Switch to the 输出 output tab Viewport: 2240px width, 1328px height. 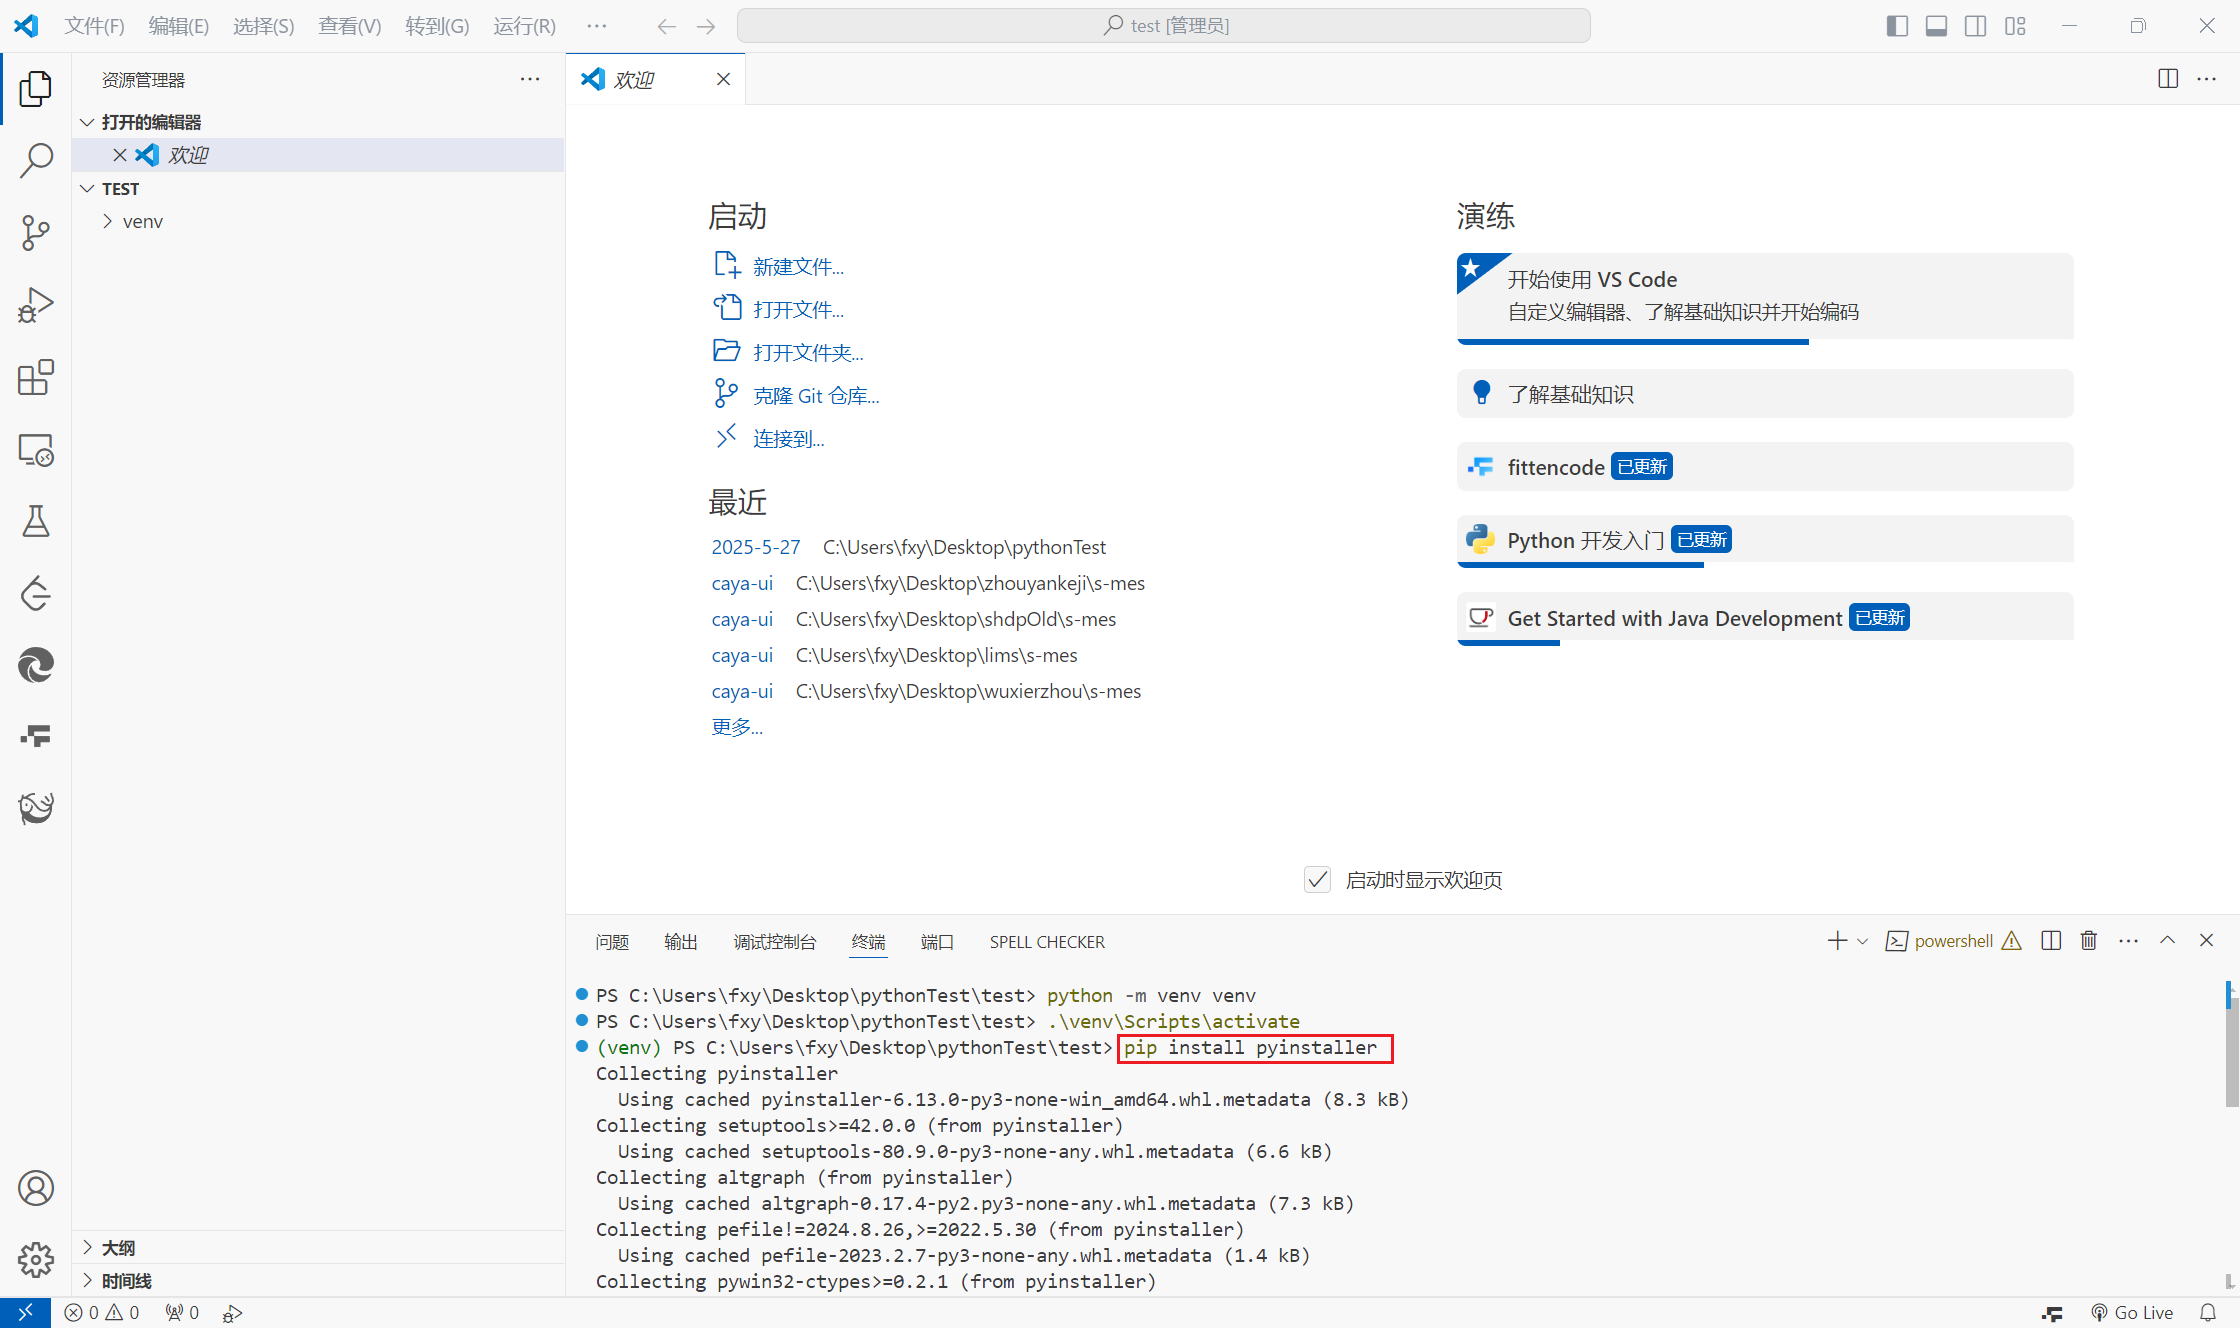[680, 942]
